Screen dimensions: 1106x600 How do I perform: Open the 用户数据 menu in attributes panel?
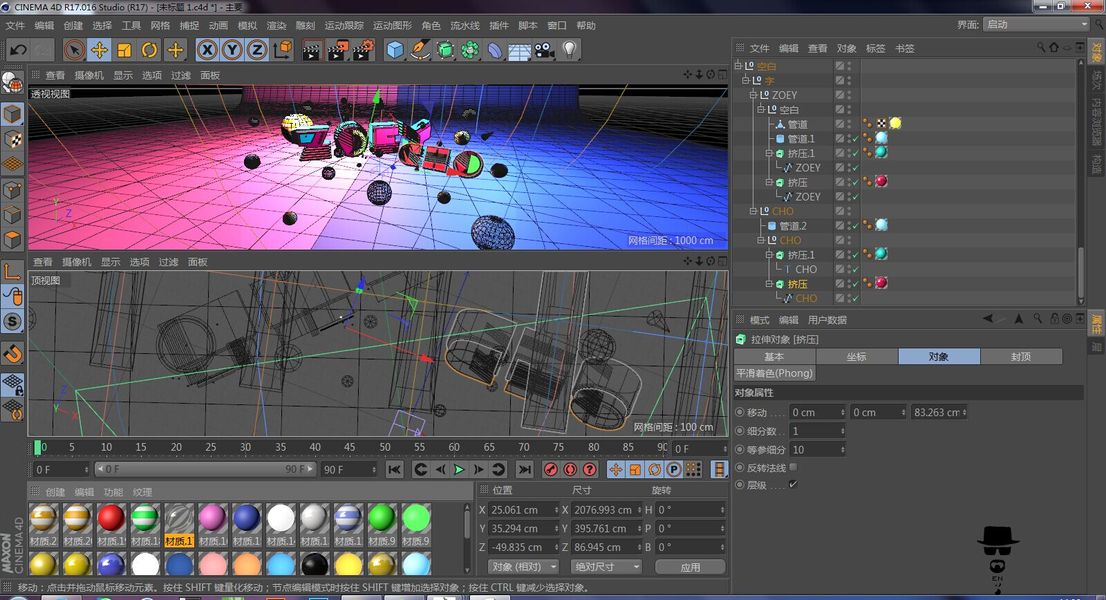(x=827, y=320)
